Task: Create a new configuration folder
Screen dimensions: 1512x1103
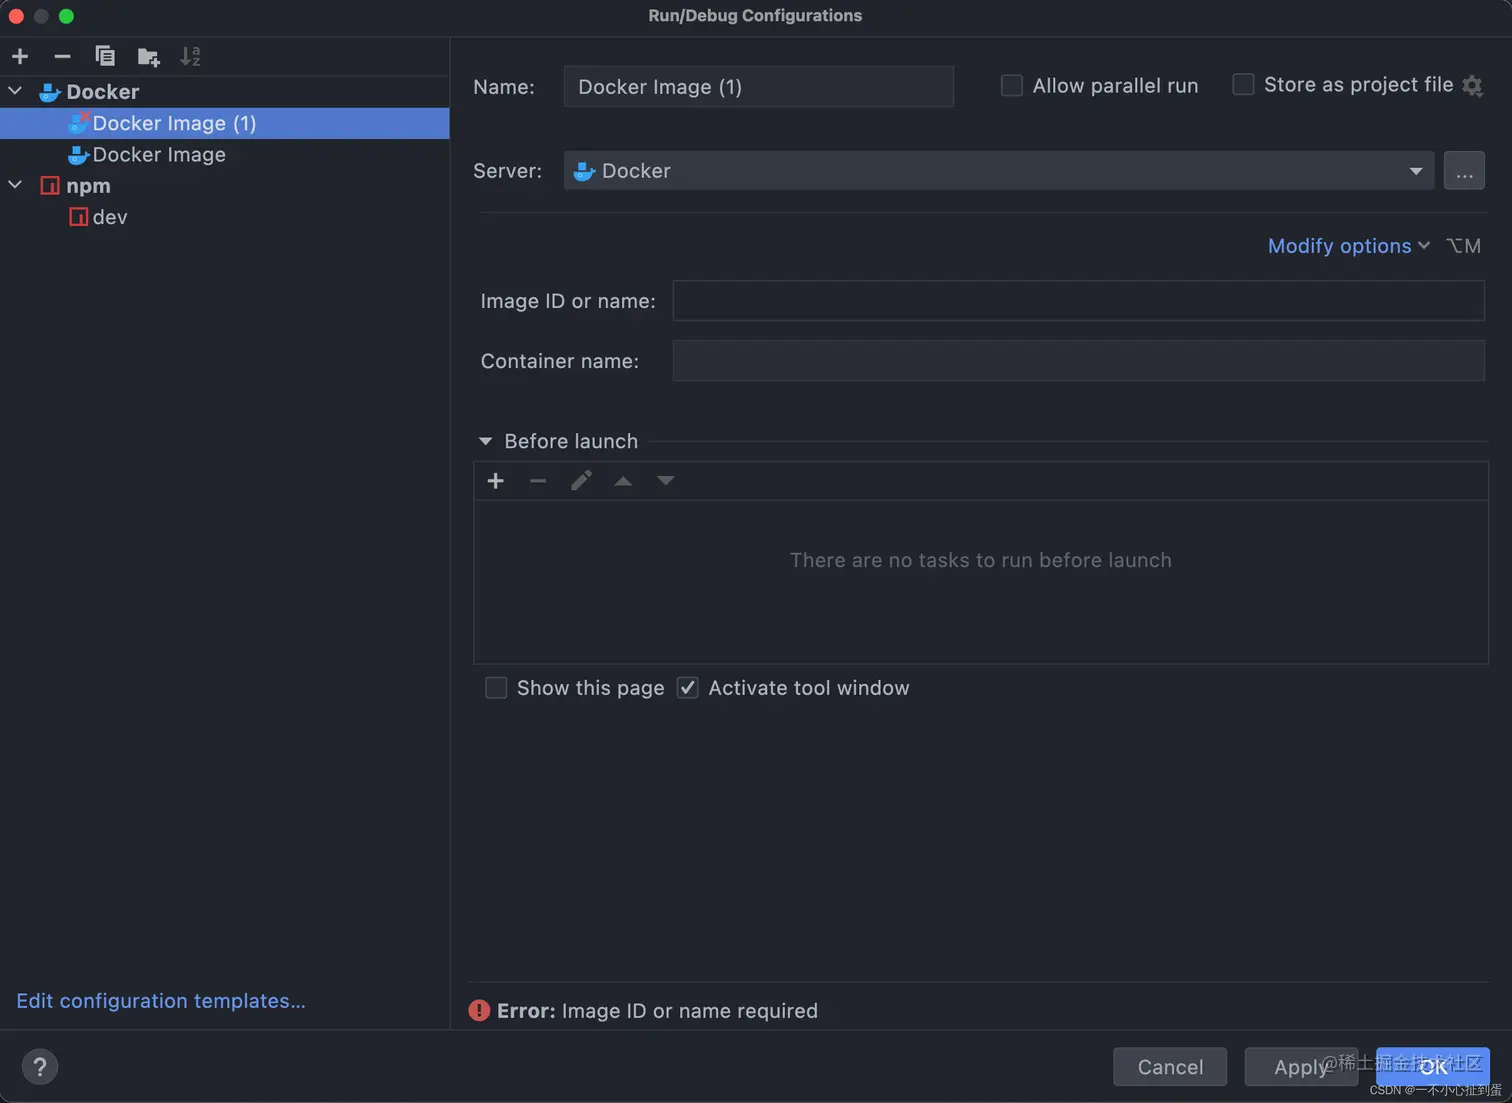Action: pos(148,57)
